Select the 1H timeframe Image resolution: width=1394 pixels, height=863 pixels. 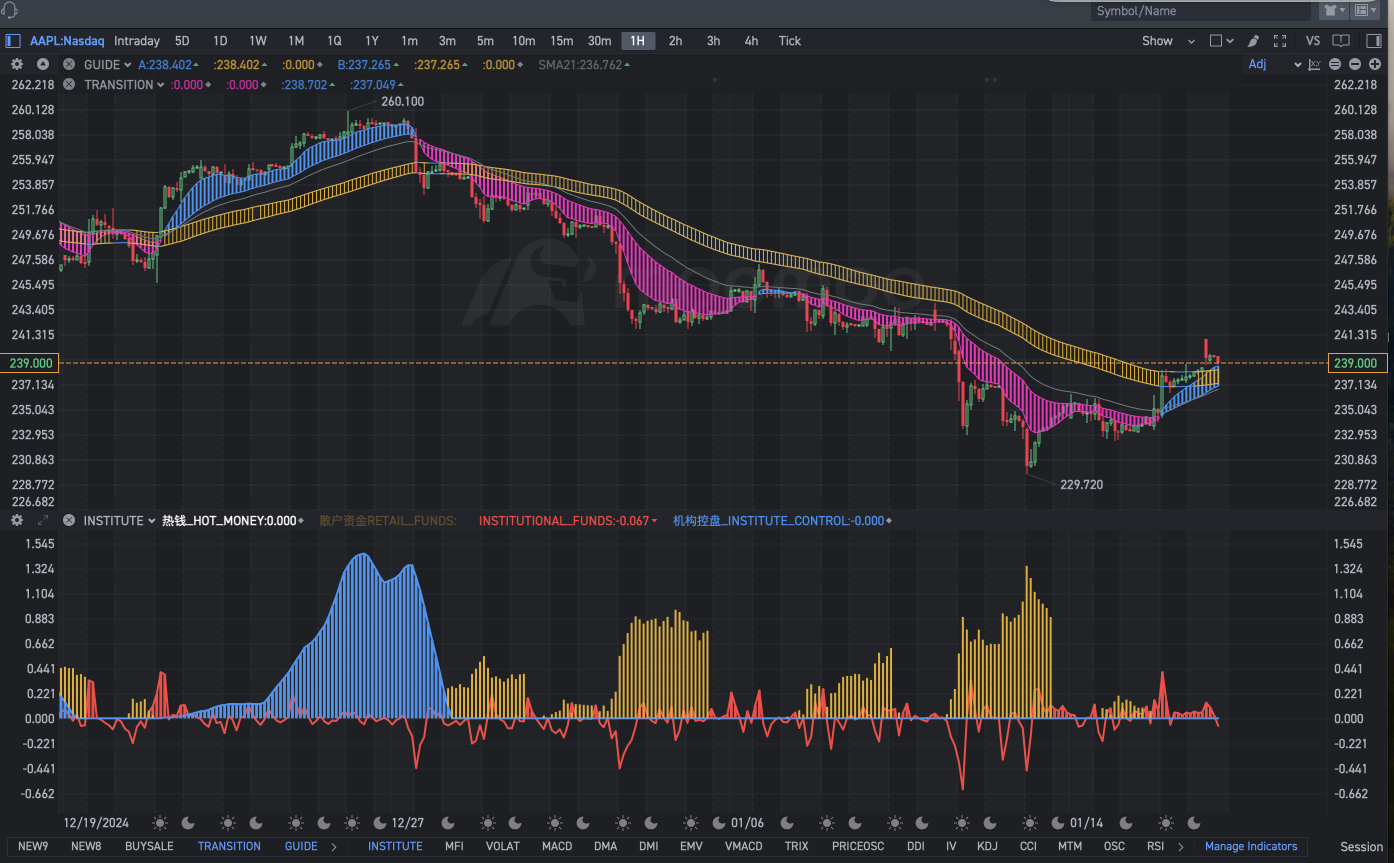pyautogui.click(x=638, y=41)
